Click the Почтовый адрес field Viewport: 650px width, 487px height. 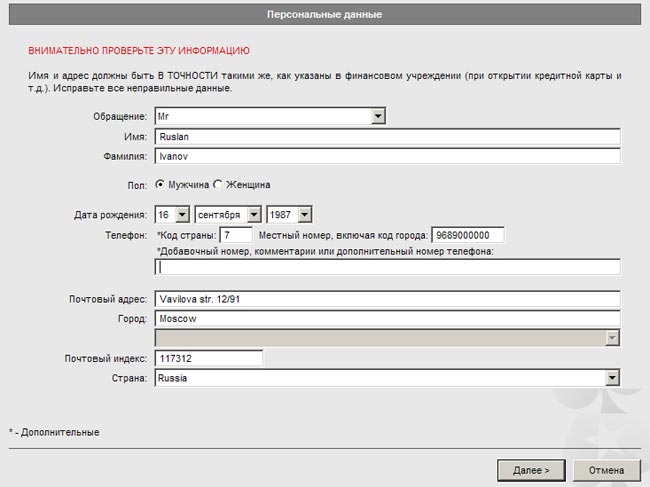pyautogui.click(x=387, y=299)
